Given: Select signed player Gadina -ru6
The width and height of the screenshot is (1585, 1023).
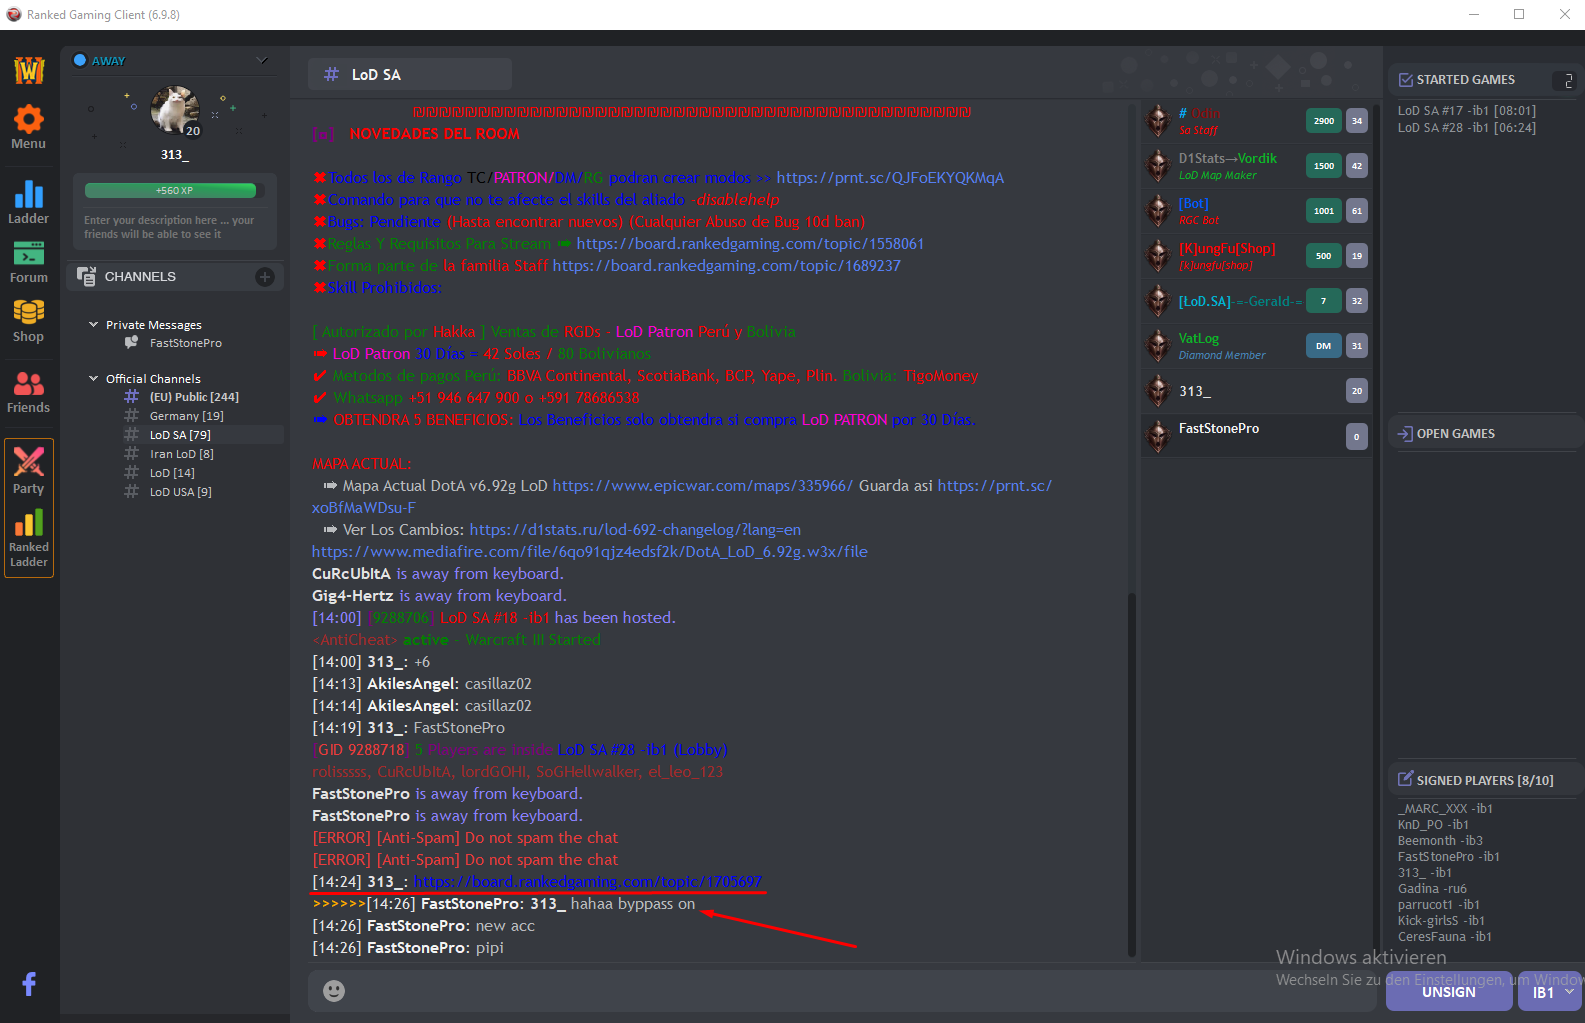Looking at the screenshot, I should click(1432, 889).
